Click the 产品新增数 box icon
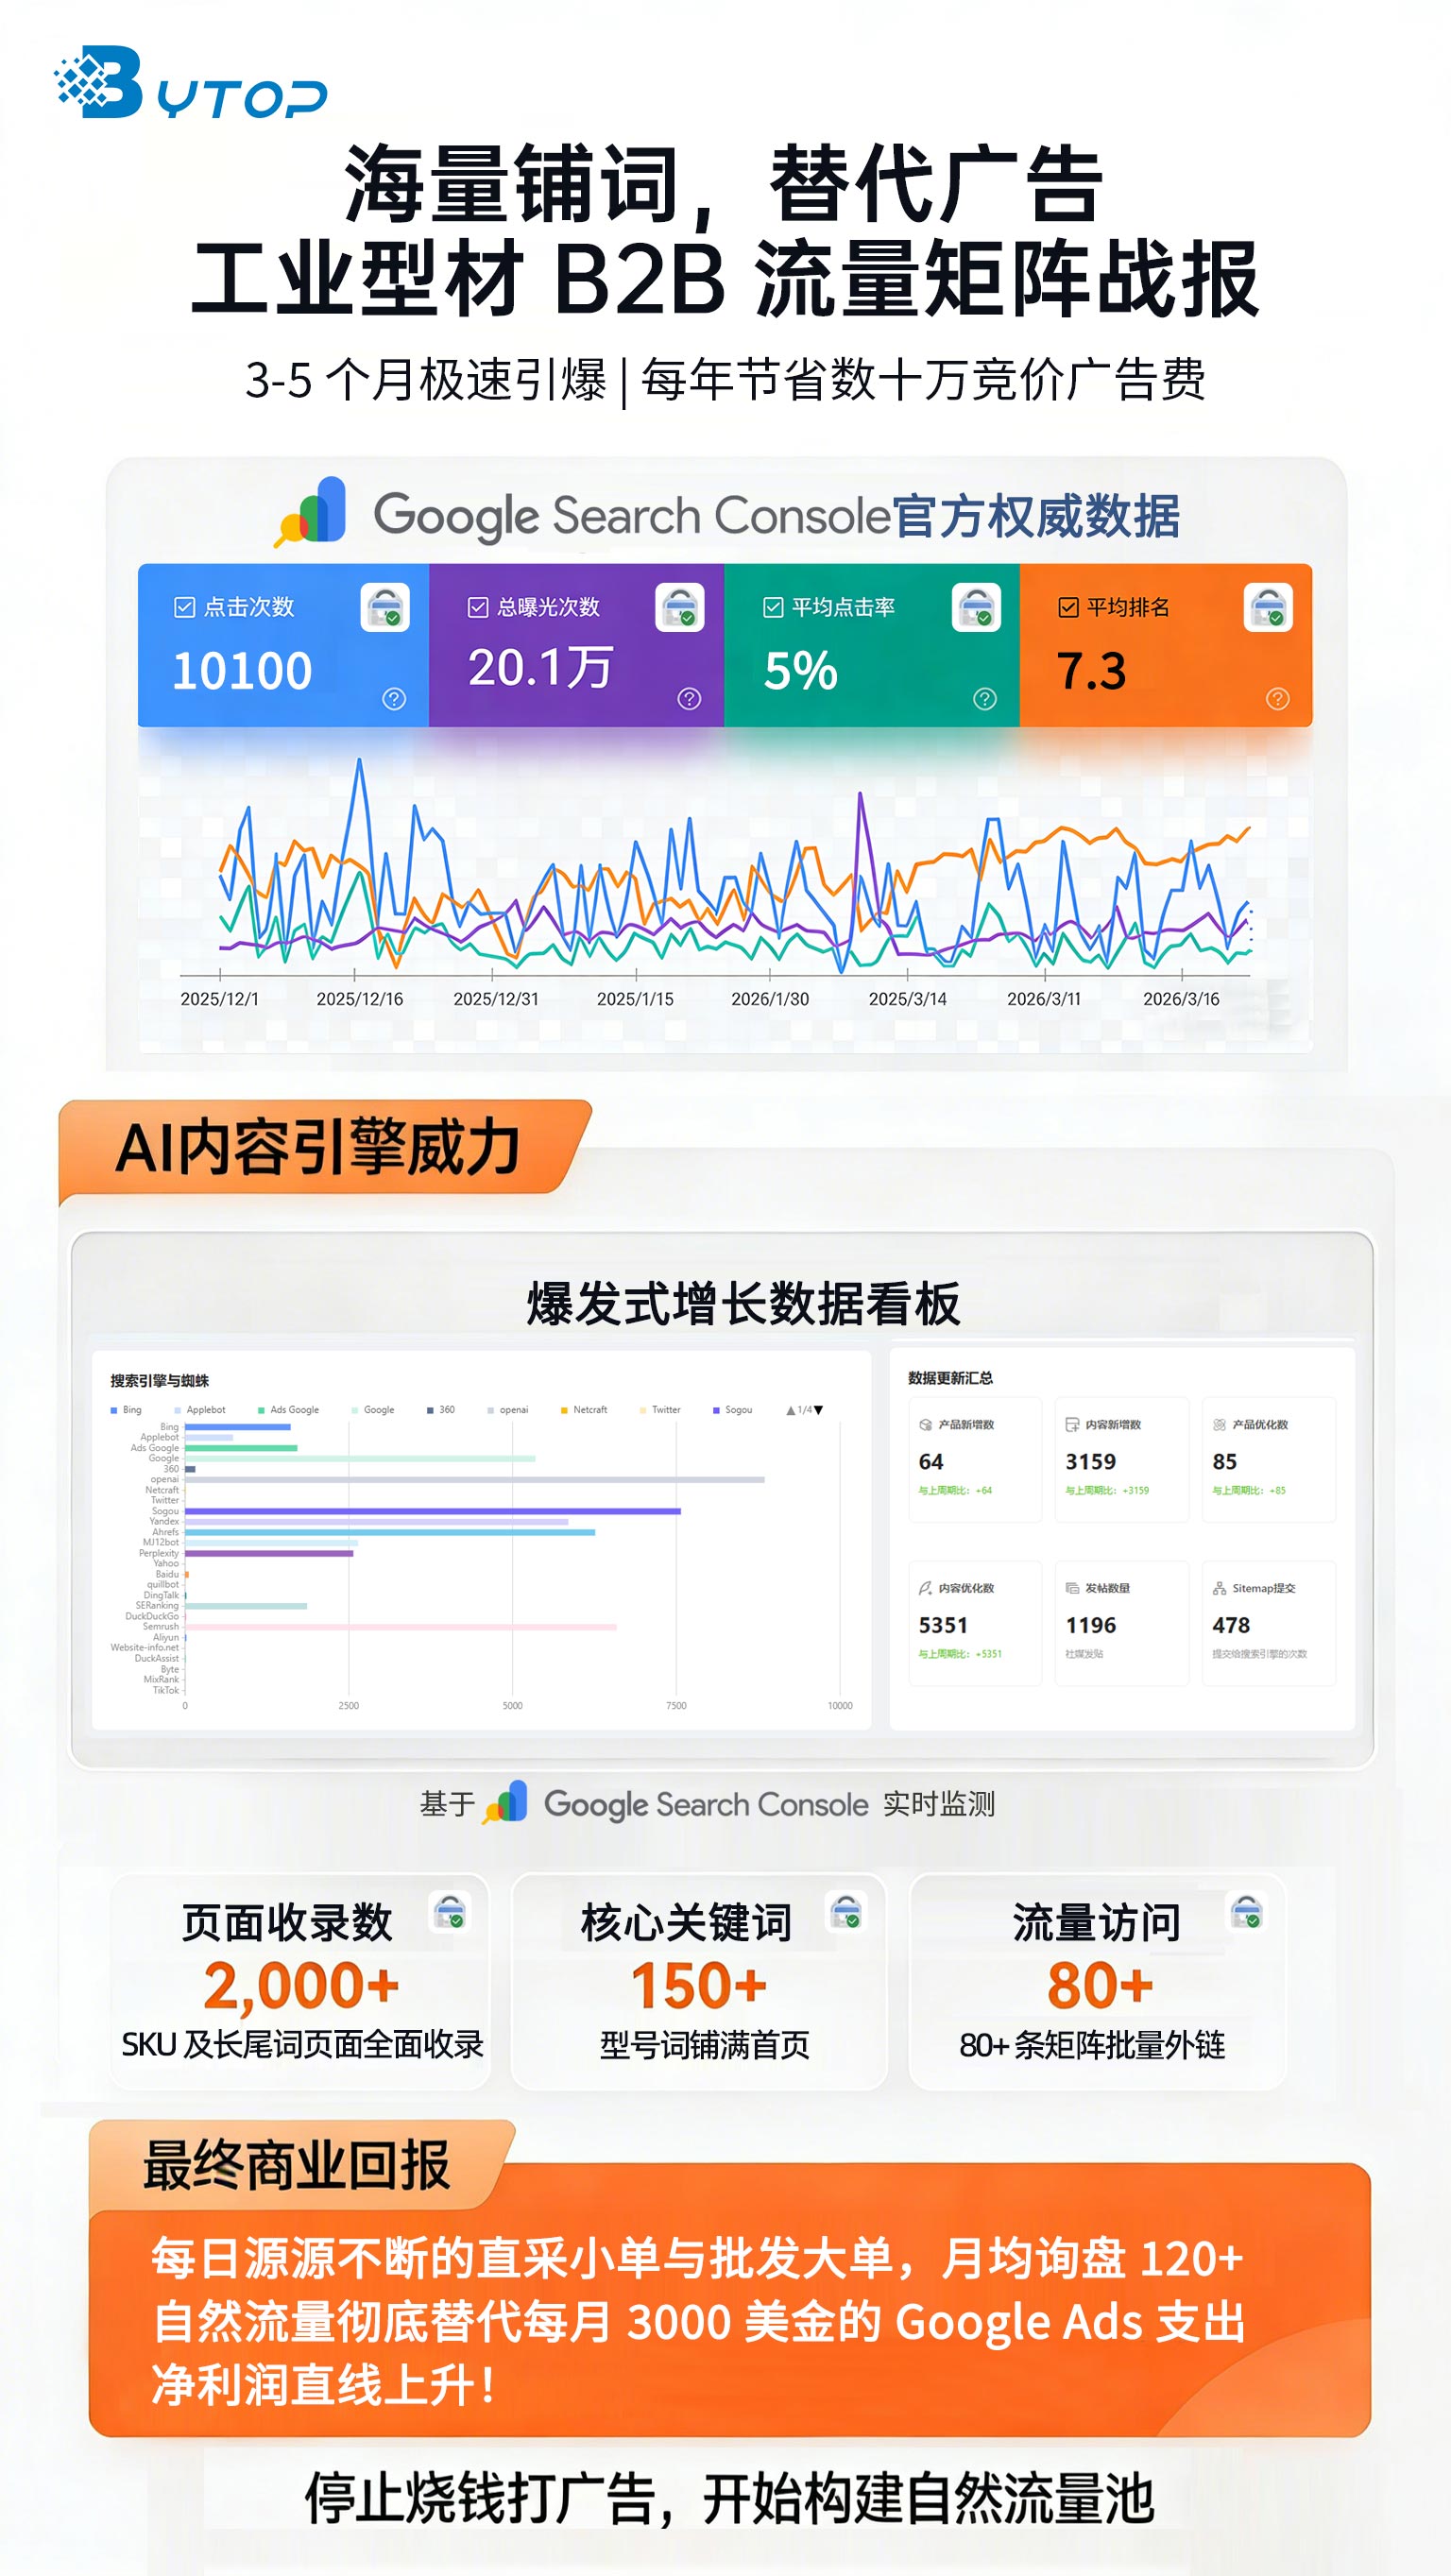The width and height of the screenshot is (1451, 2576). (x=925, y=1425)
